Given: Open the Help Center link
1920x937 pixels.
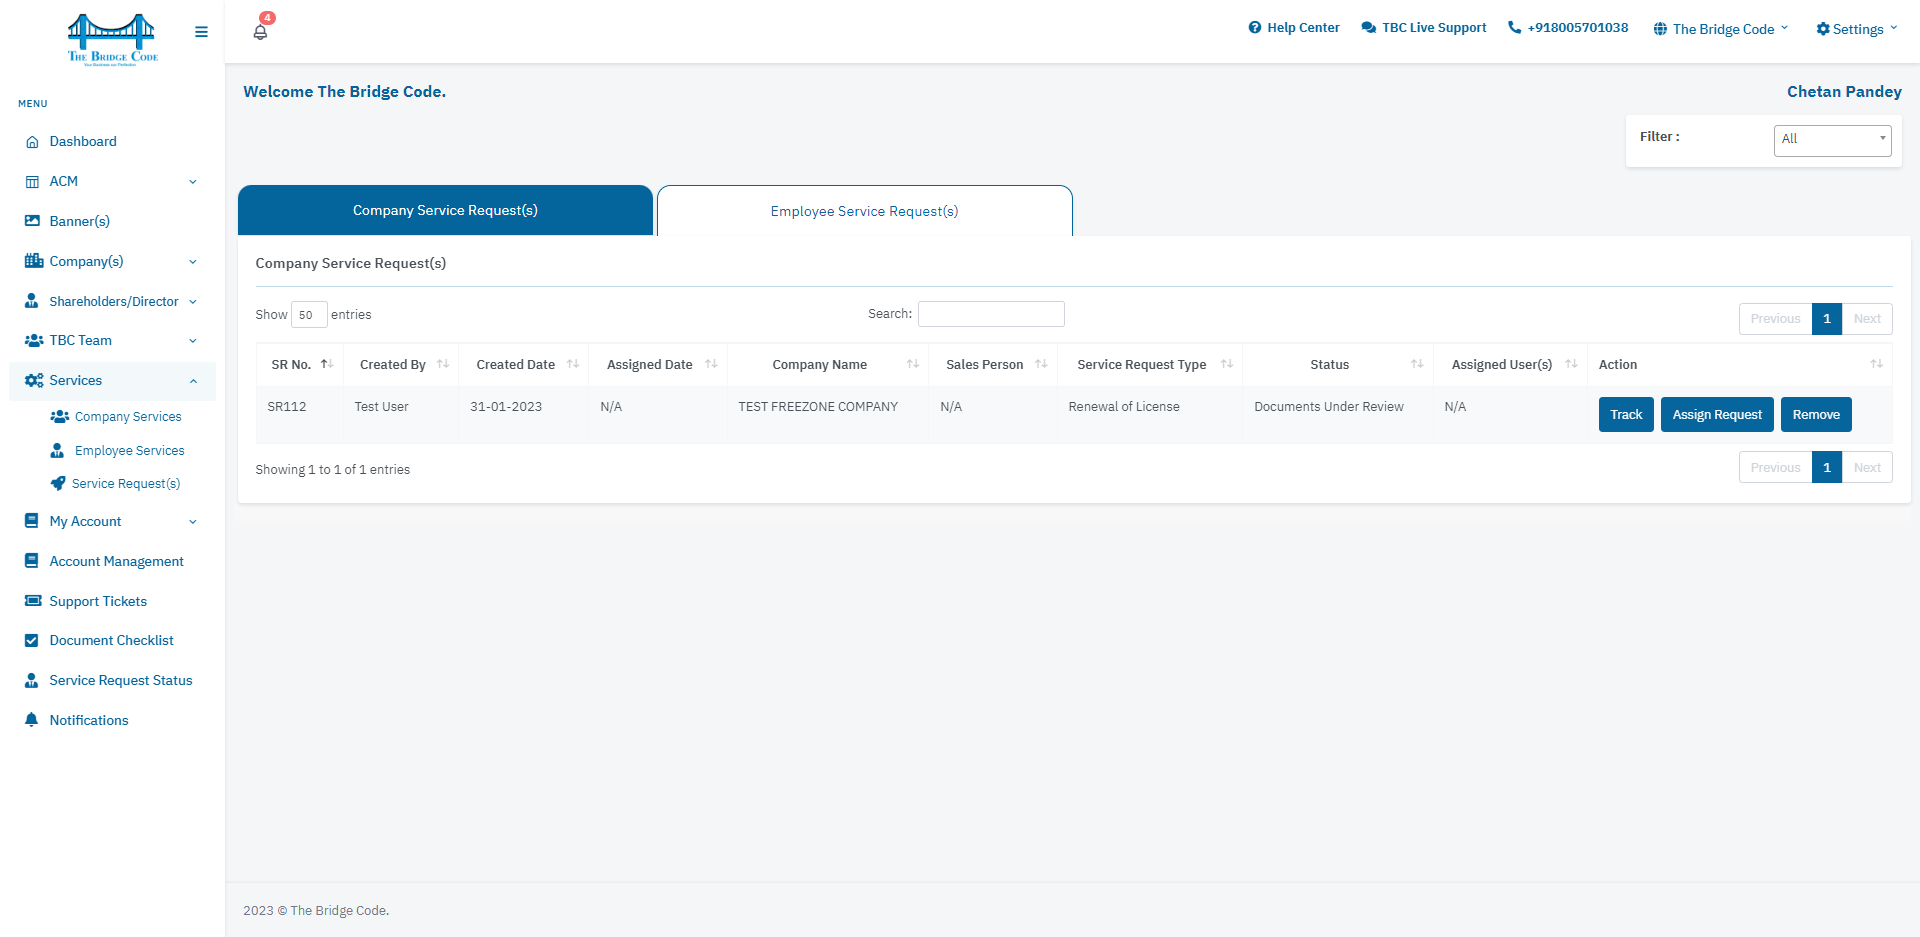Looking at the screenshot, I should click(x=1294, y=28).
